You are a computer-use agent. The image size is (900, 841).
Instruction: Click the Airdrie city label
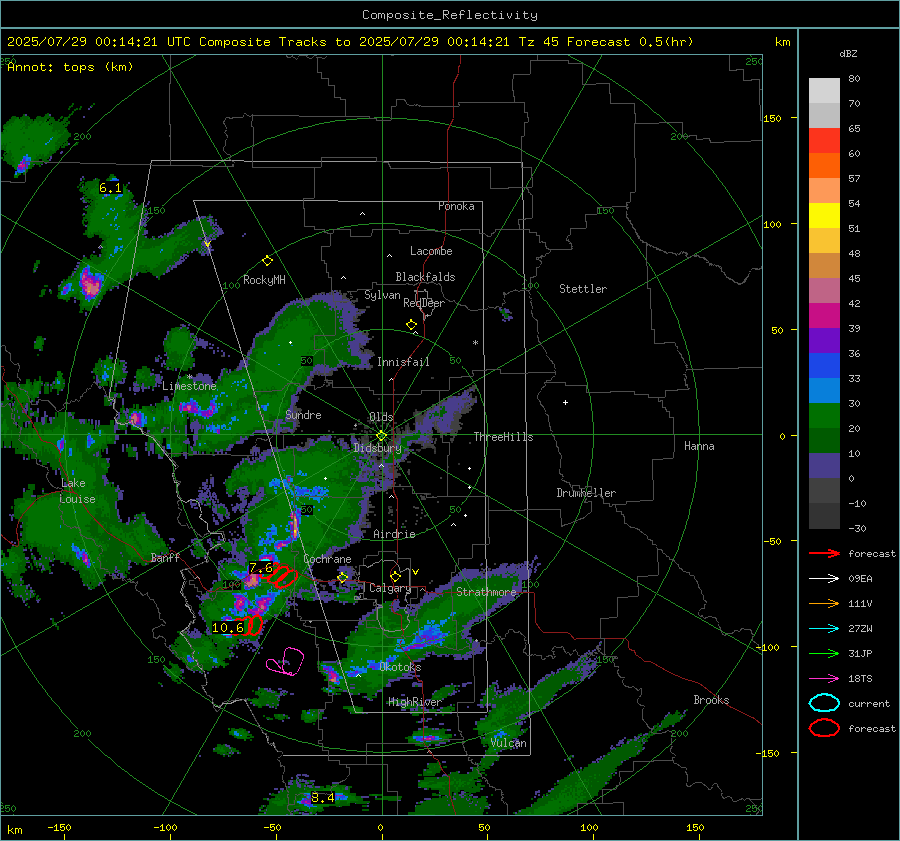pos(394,534)
